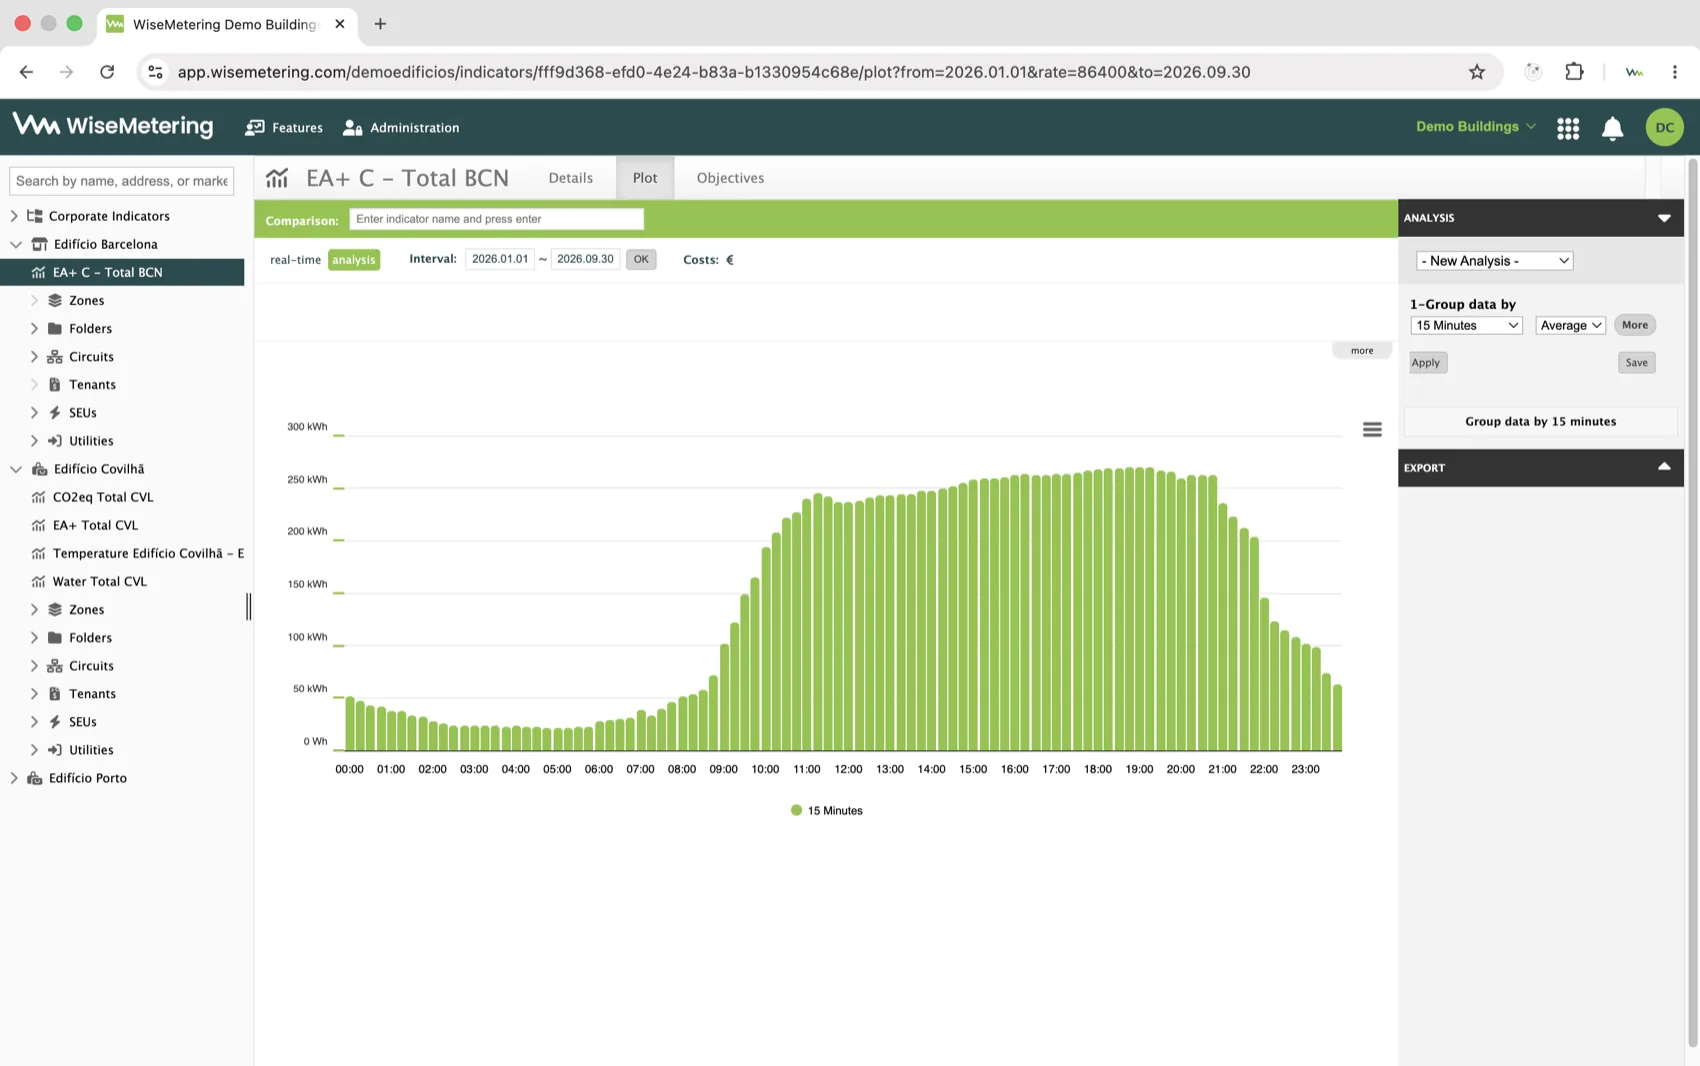Screen dimensions: 1700x1066
Task: Click the Save analysis button
Action: pyautogui.click(x=1636, y=363)
